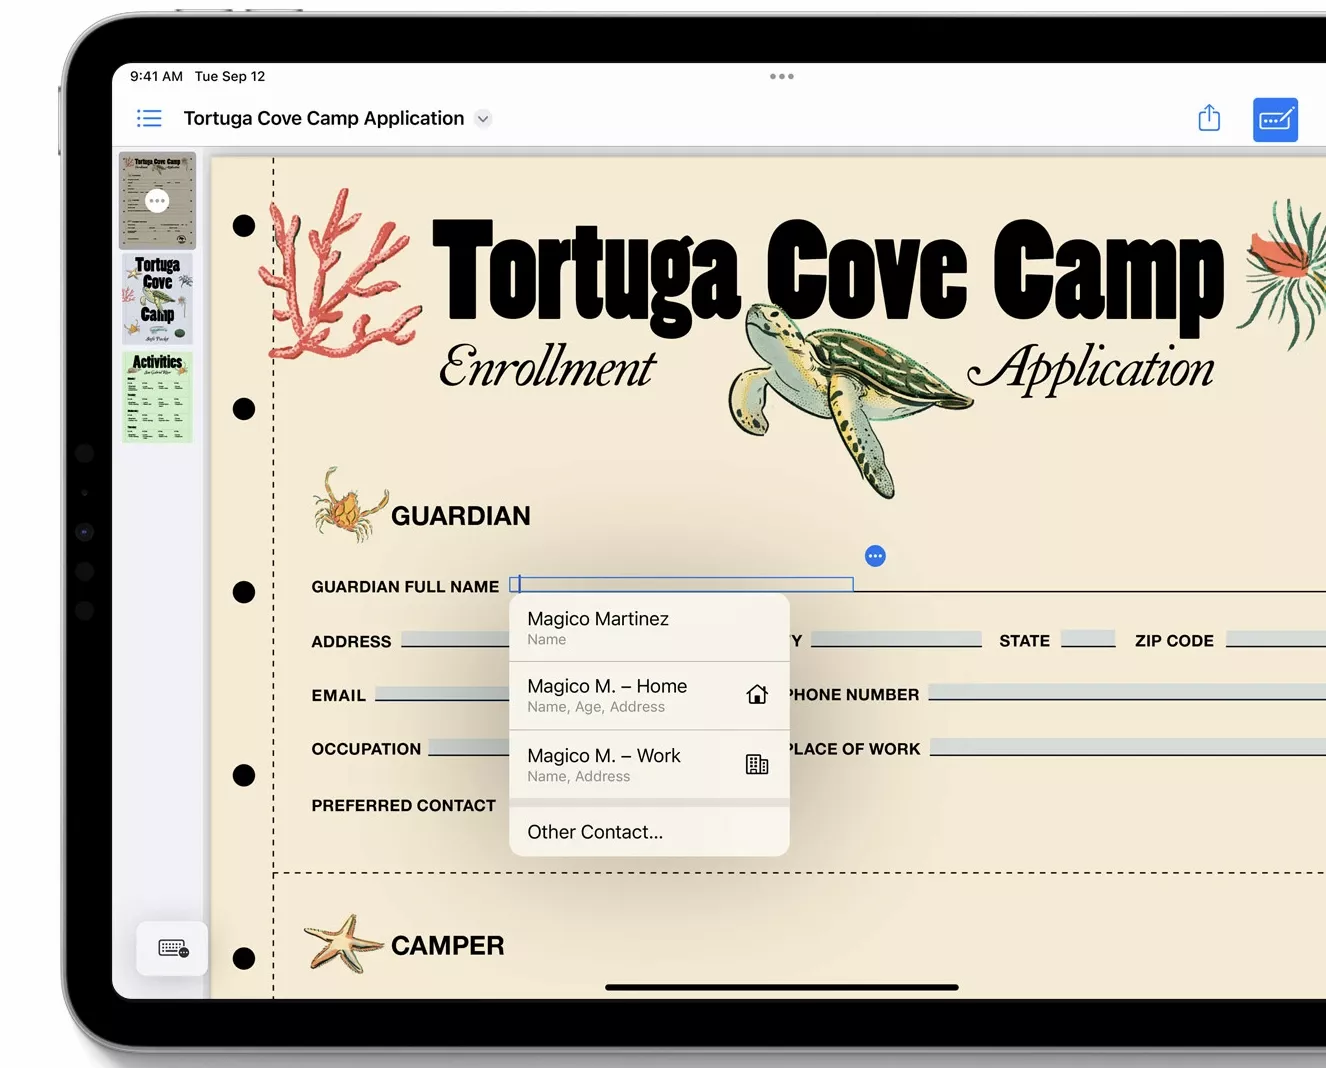
Task: Expand the document title dropdown chevron
Action: click(x=483, y=119)
